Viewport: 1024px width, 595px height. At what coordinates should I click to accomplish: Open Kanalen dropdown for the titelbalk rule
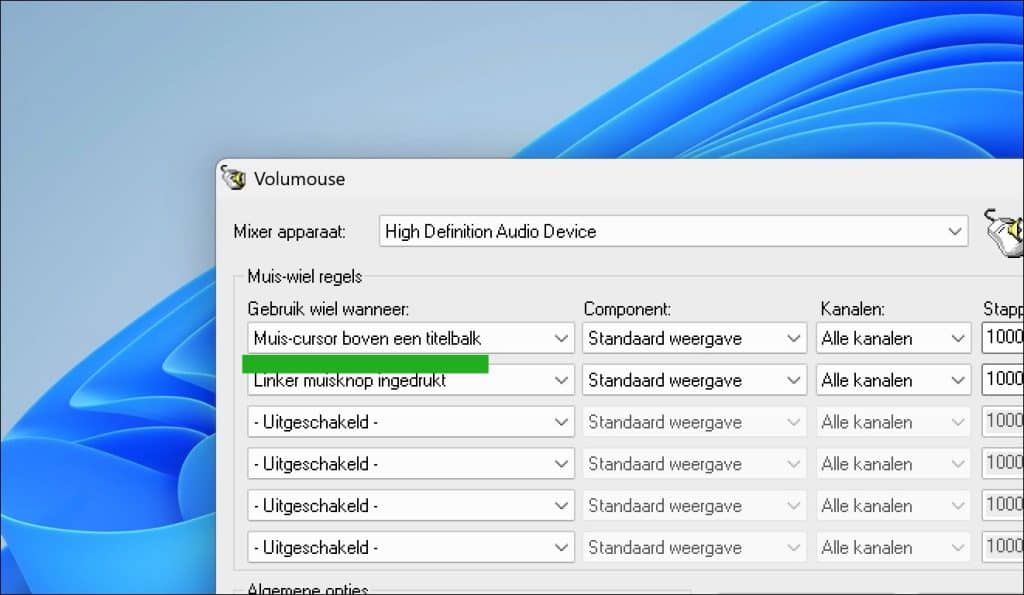coord(893,338)
